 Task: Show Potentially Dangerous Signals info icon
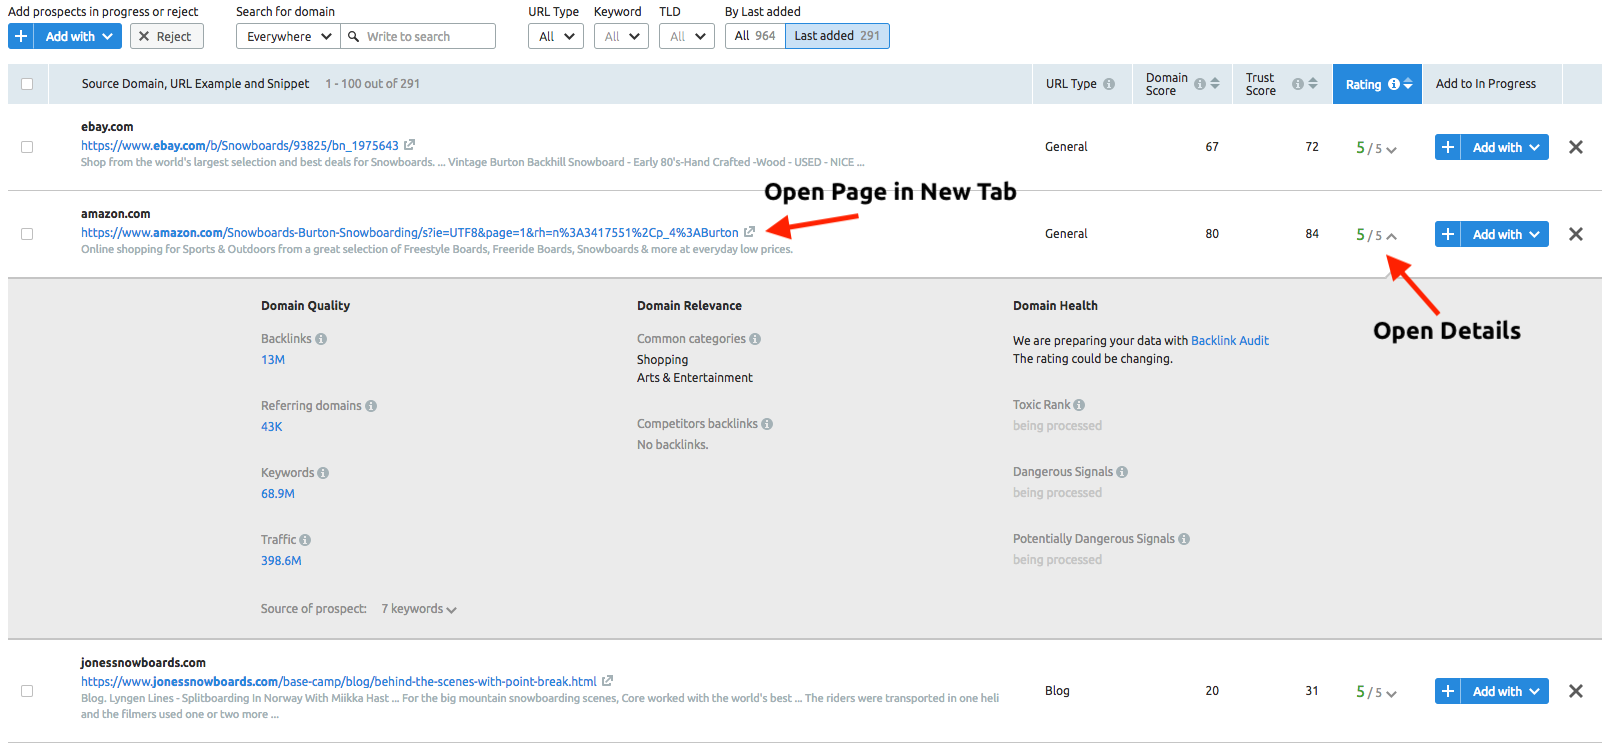1184,539
